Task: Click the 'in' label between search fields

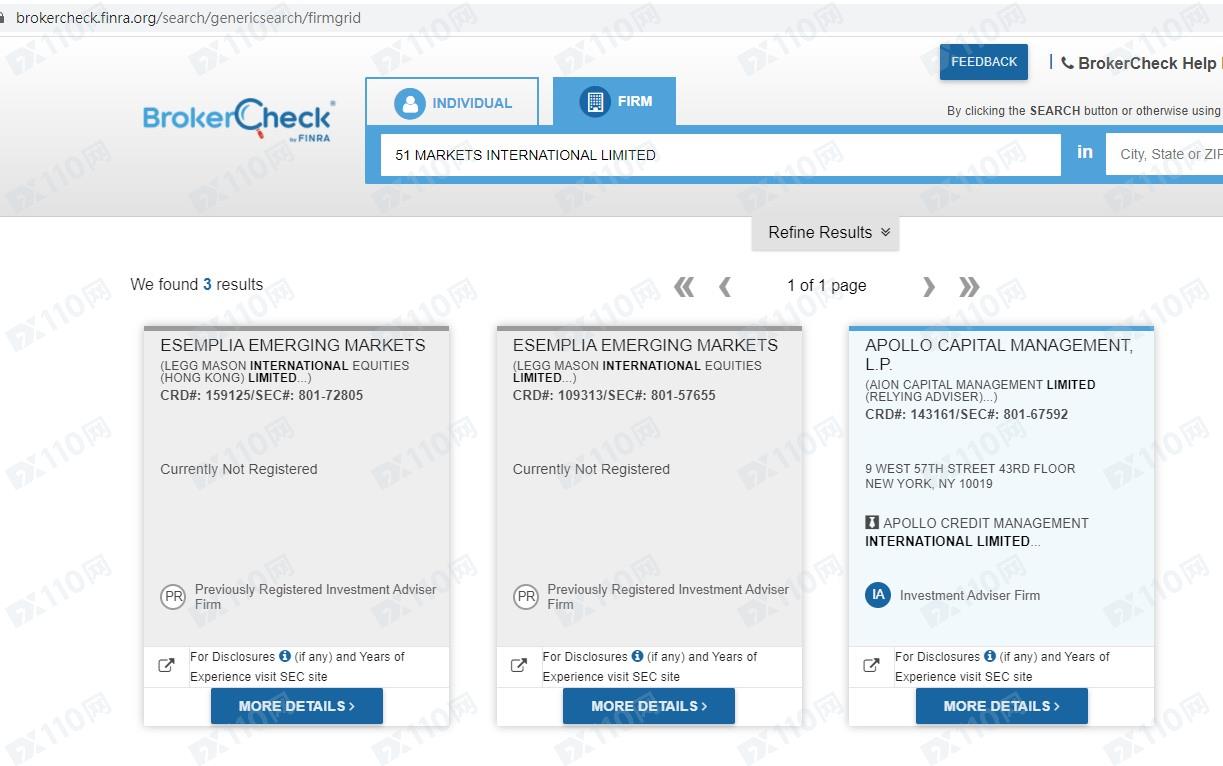Action: 1085,152
